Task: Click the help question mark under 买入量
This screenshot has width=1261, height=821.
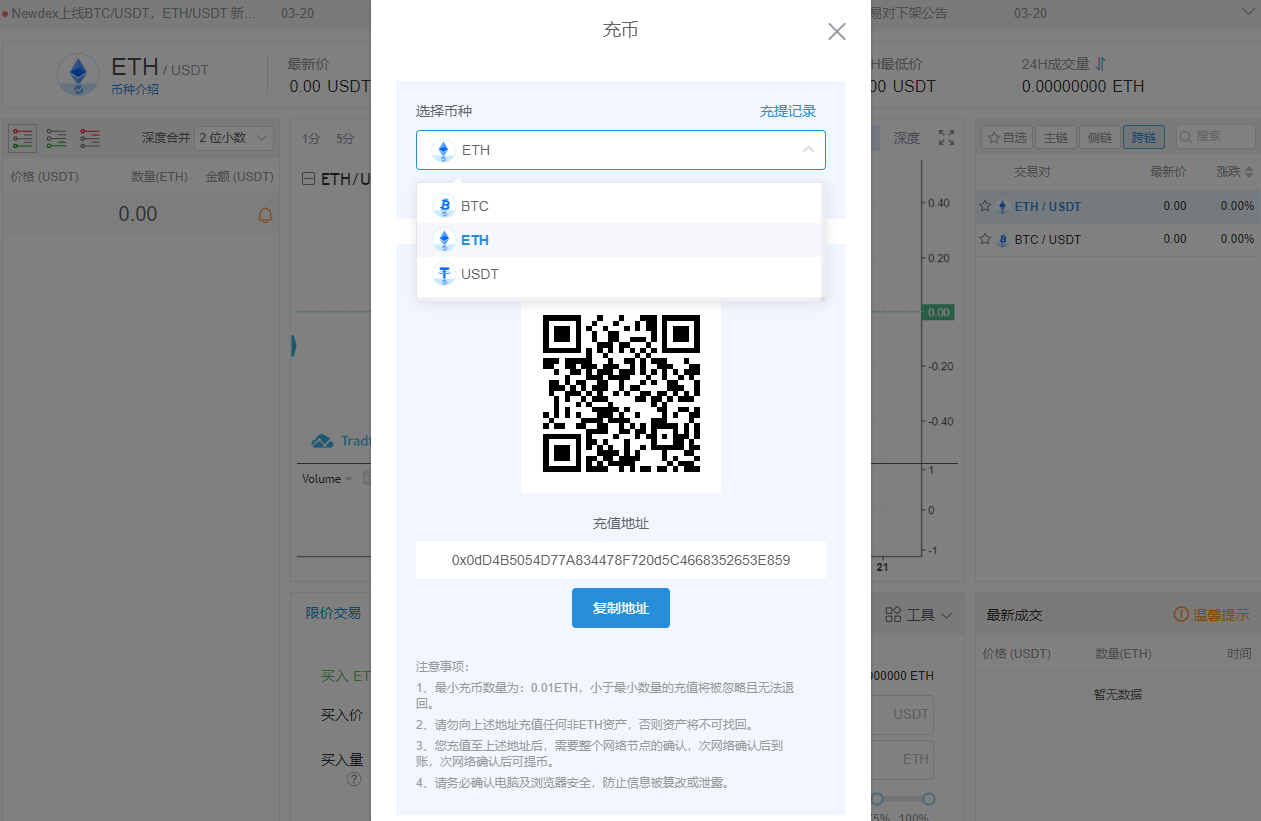Action: click(x=354, y=779)
